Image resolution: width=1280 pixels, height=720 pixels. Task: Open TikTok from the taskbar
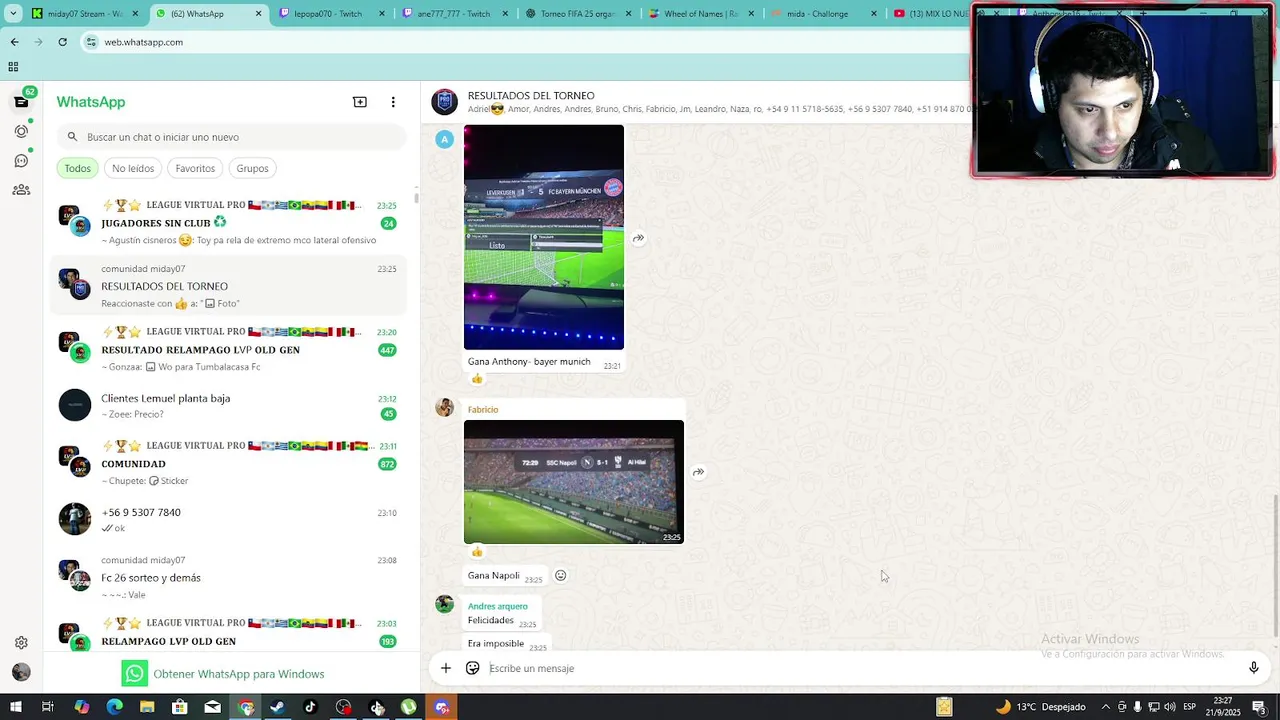click(x=310, y=707)
